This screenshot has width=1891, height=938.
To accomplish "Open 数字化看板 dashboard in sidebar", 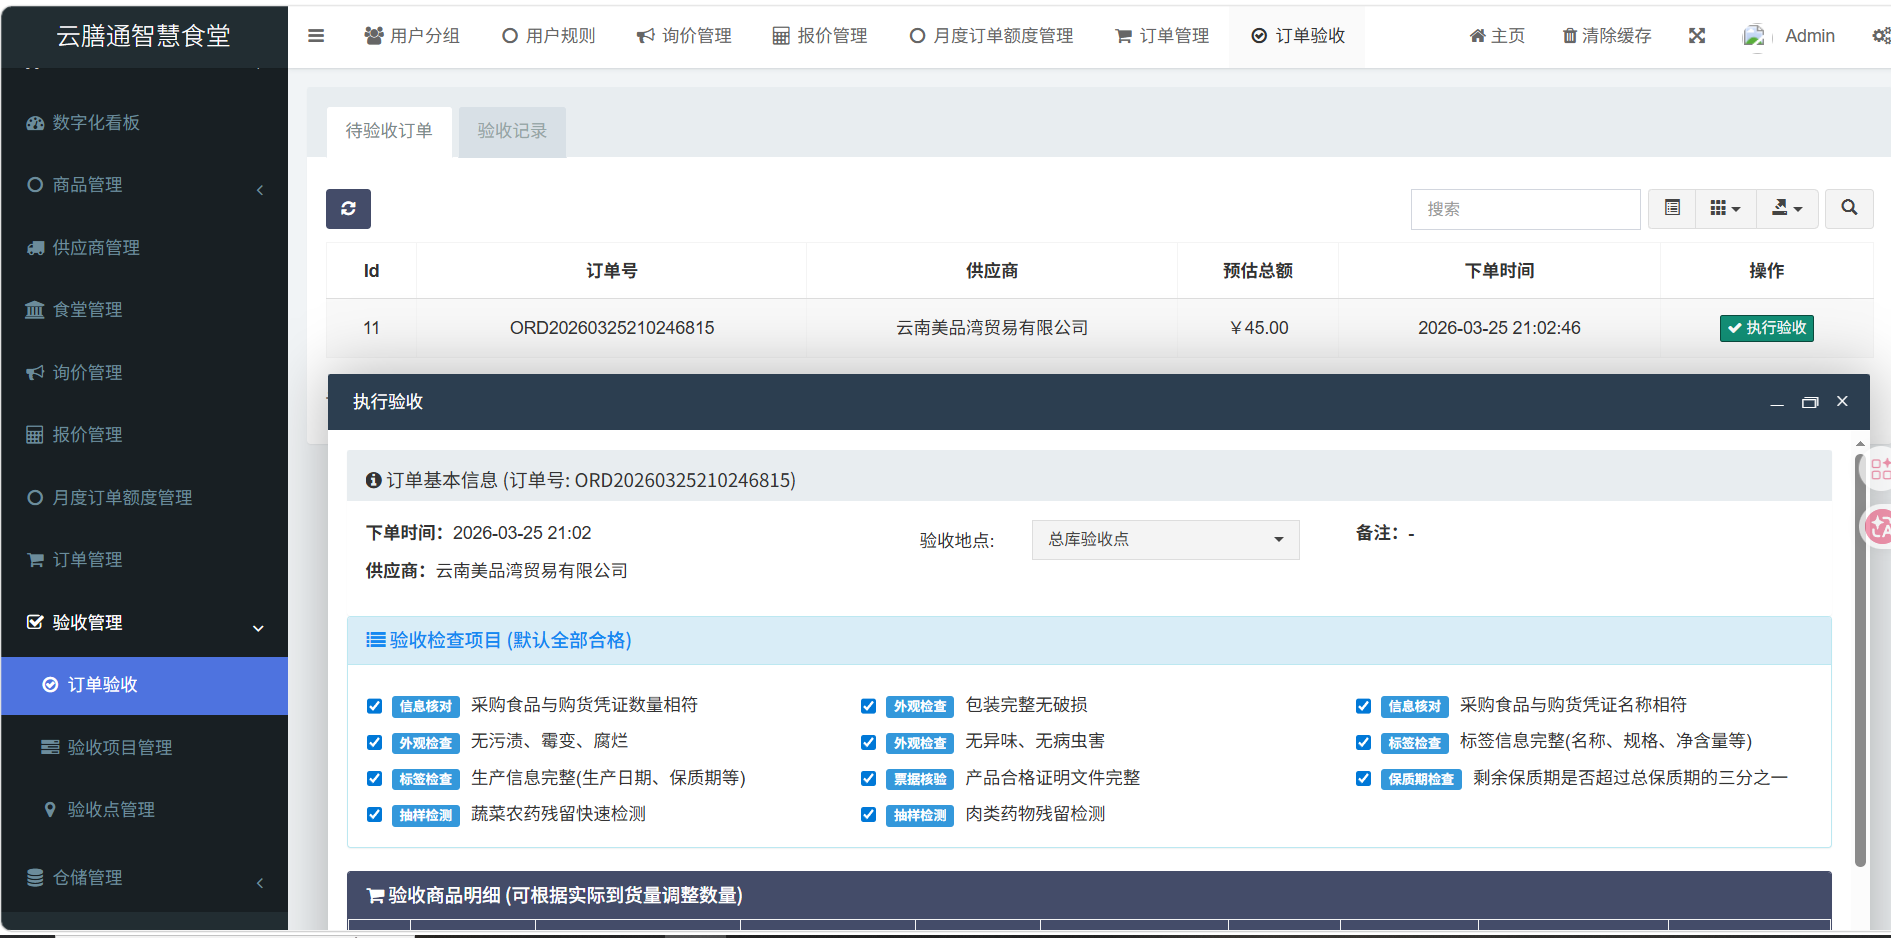I will [x=96, y=123].
